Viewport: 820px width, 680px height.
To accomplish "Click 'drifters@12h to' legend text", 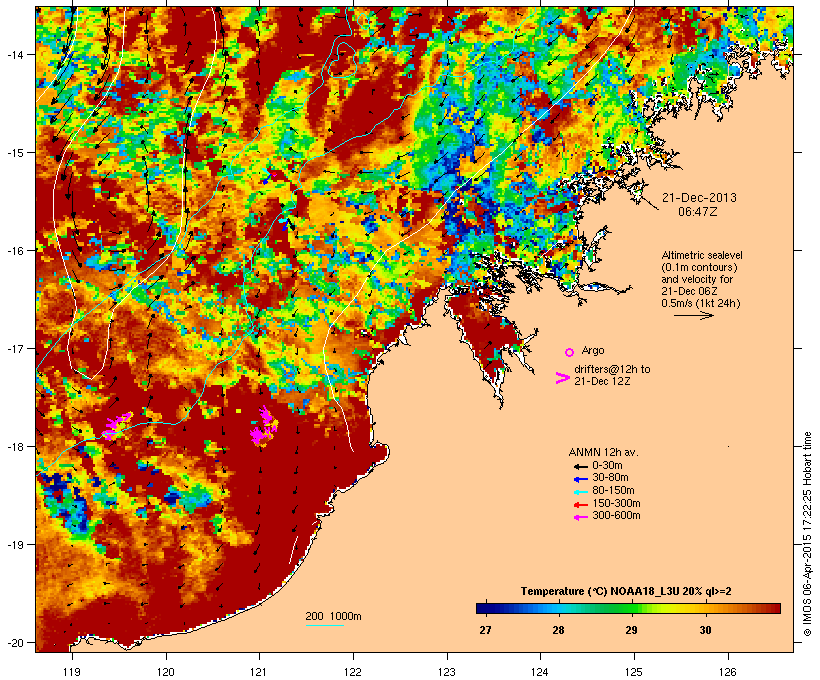I will [612, 369].
